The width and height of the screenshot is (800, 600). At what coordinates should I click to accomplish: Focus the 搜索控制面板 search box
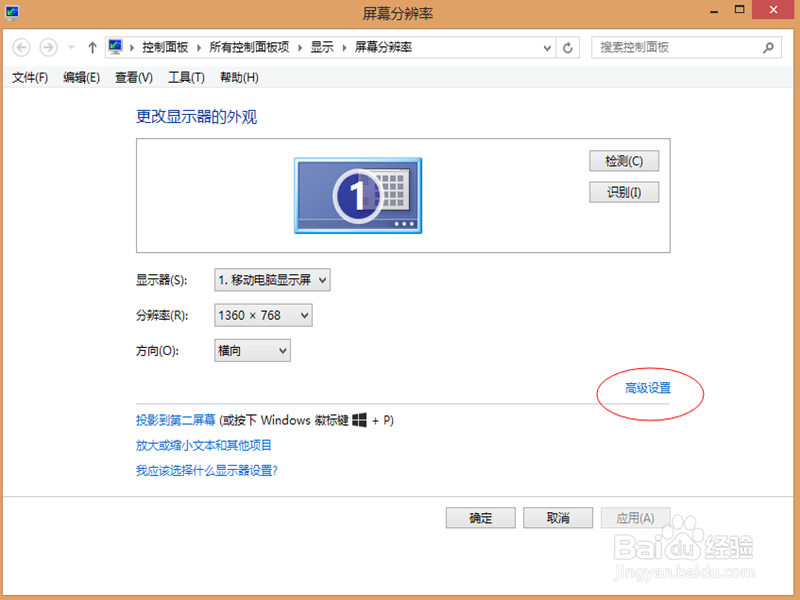click(x=686, y=47)
